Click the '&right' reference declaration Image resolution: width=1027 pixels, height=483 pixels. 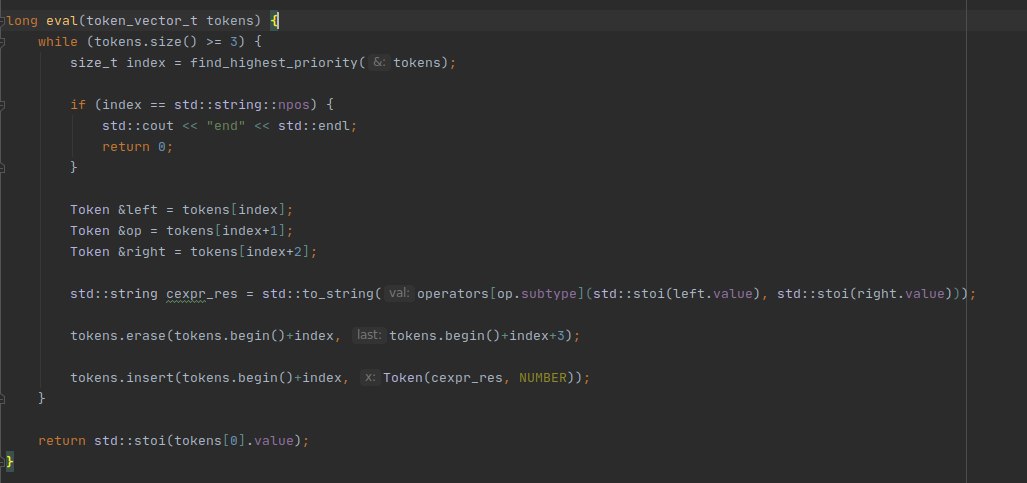(x=142, y=252)
